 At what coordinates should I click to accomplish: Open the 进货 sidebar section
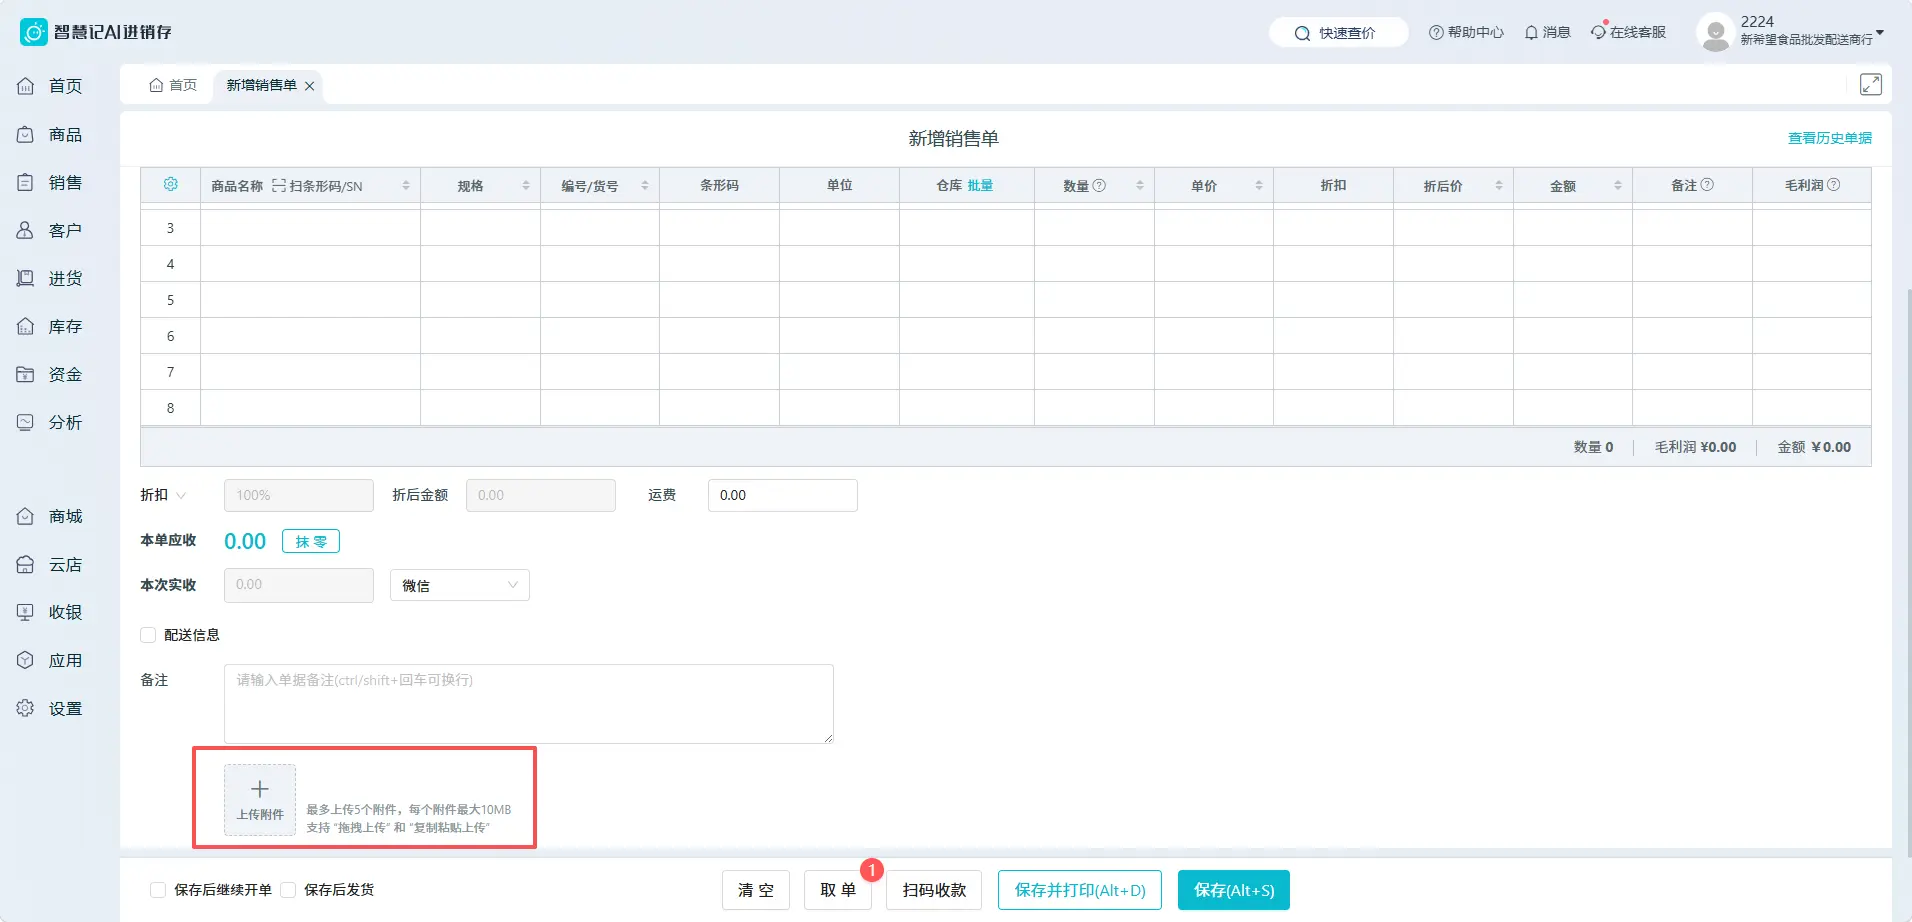coord(50,278)
